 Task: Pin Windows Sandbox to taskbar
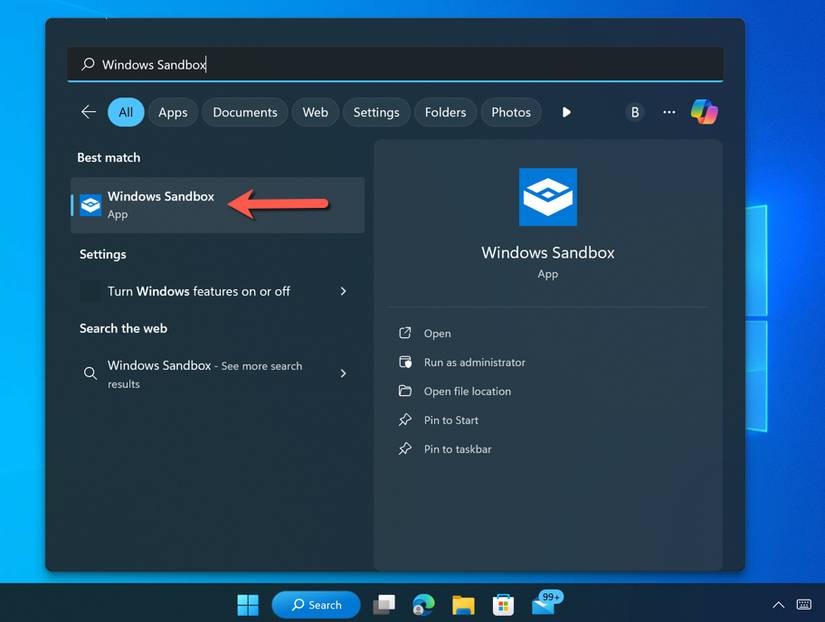tap(457, 449)
